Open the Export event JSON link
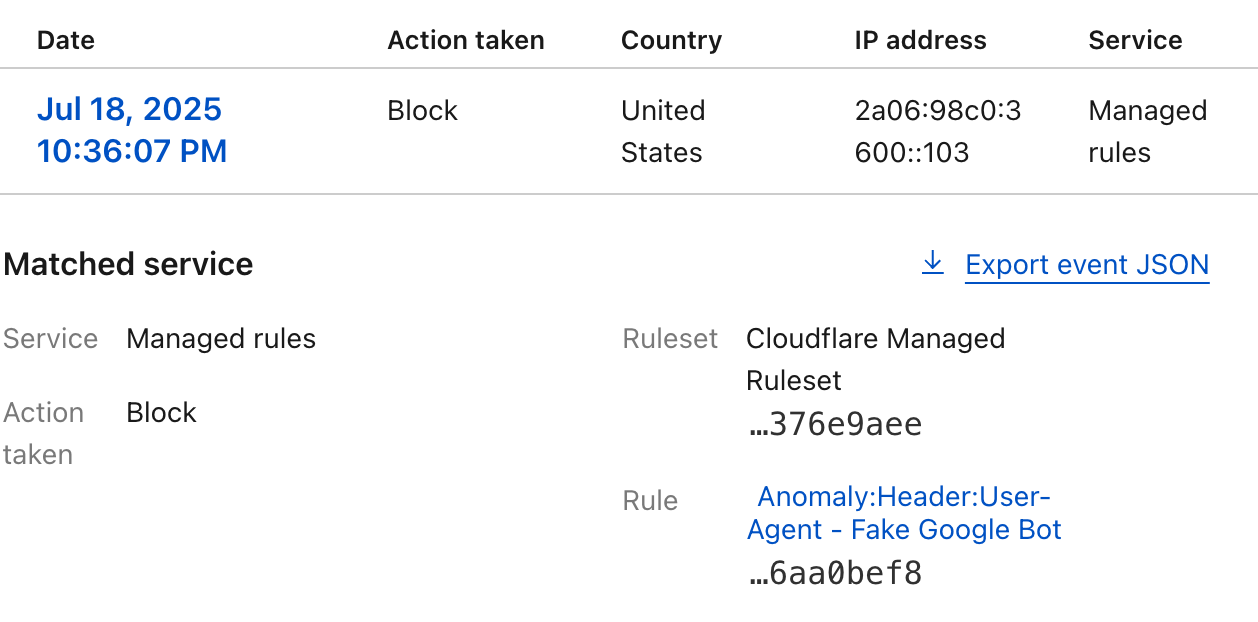 tap(1087, 265)
